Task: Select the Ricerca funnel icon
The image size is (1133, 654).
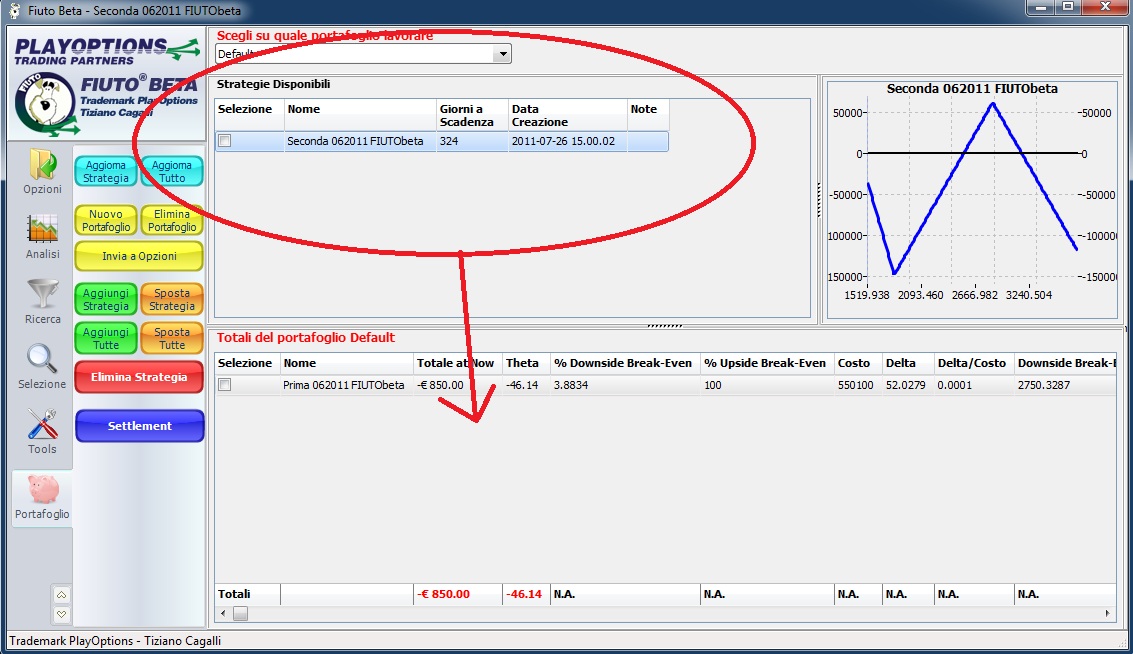Action: [x=42, y=295]
